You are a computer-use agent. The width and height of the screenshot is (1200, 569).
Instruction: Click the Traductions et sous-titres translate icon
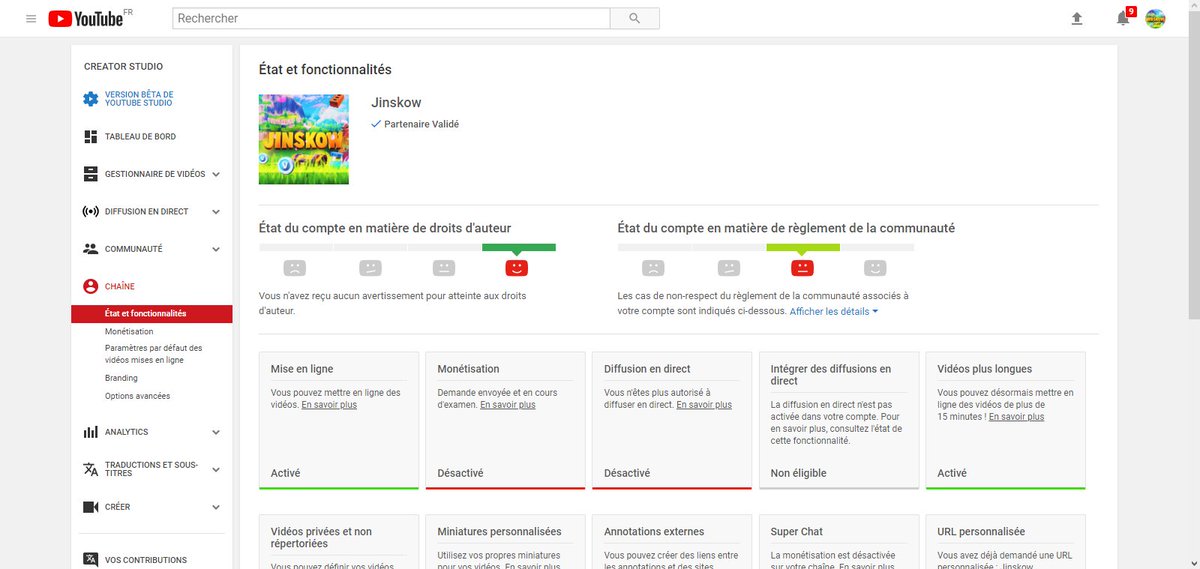tap(90, 469)
